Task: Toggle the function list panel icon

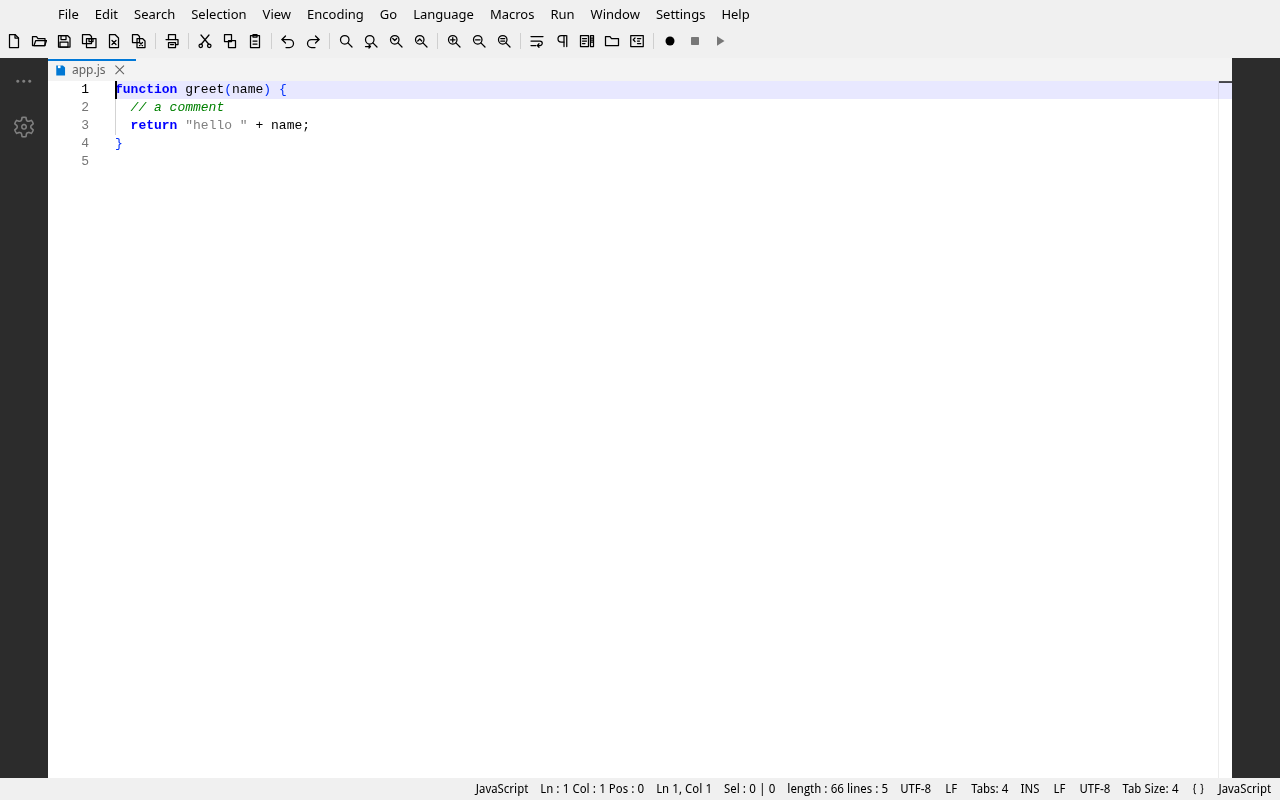Action: pos(637,41)
